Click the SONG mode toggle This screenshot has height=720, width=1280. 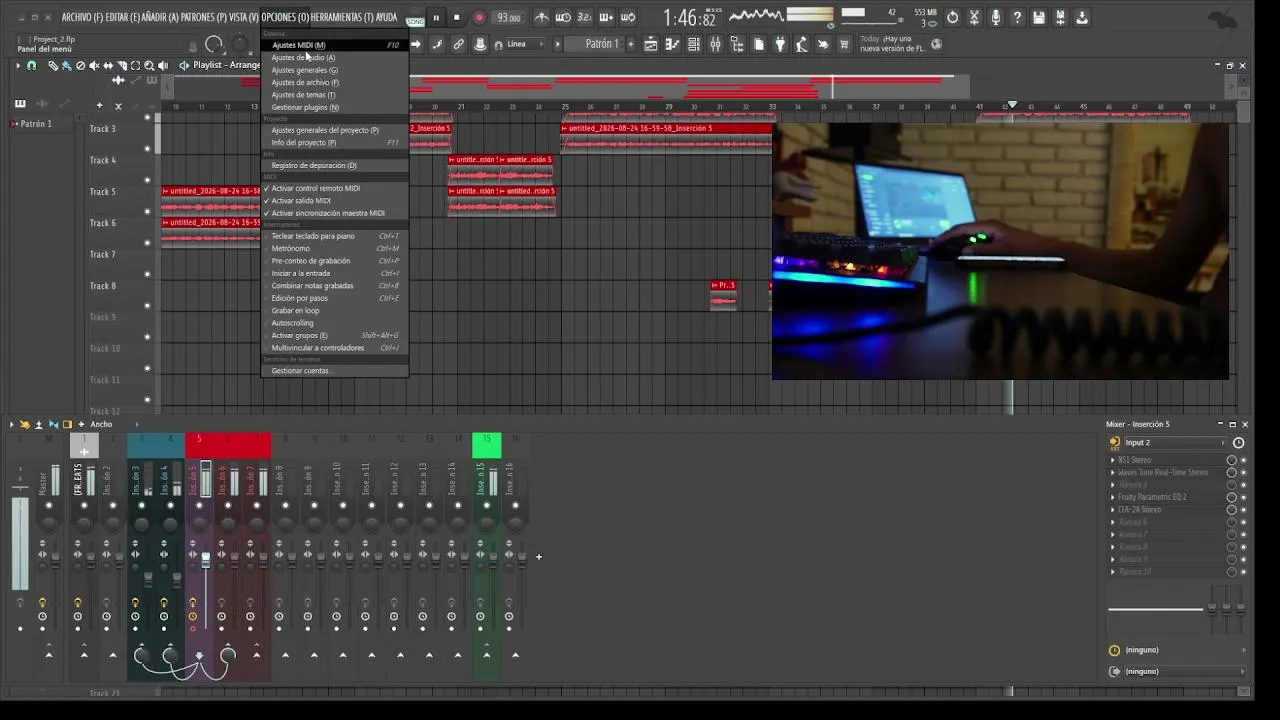415,20
